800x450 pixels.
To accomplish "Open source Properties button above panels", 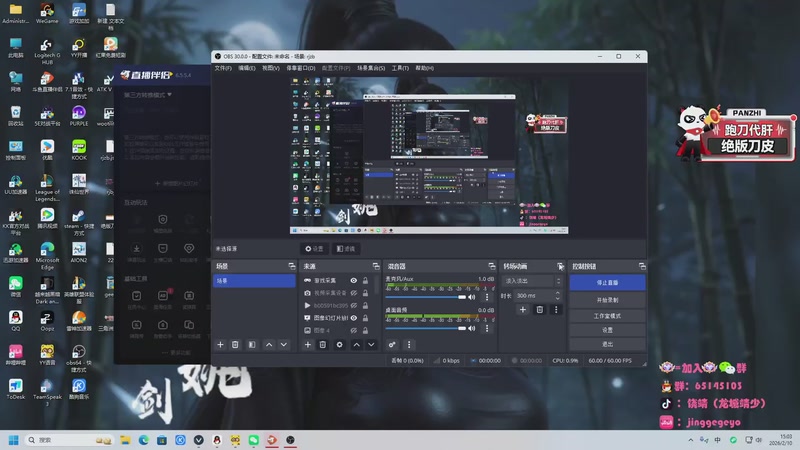I will coord(315,248).
